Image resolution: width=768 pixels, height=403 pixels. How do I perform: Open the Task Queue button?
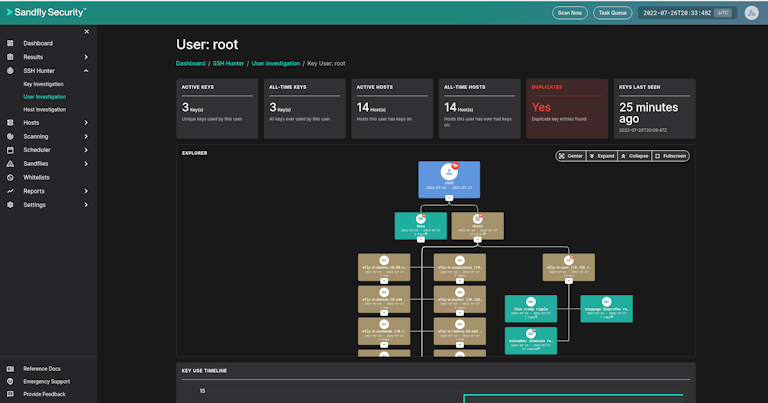(612, 13)
